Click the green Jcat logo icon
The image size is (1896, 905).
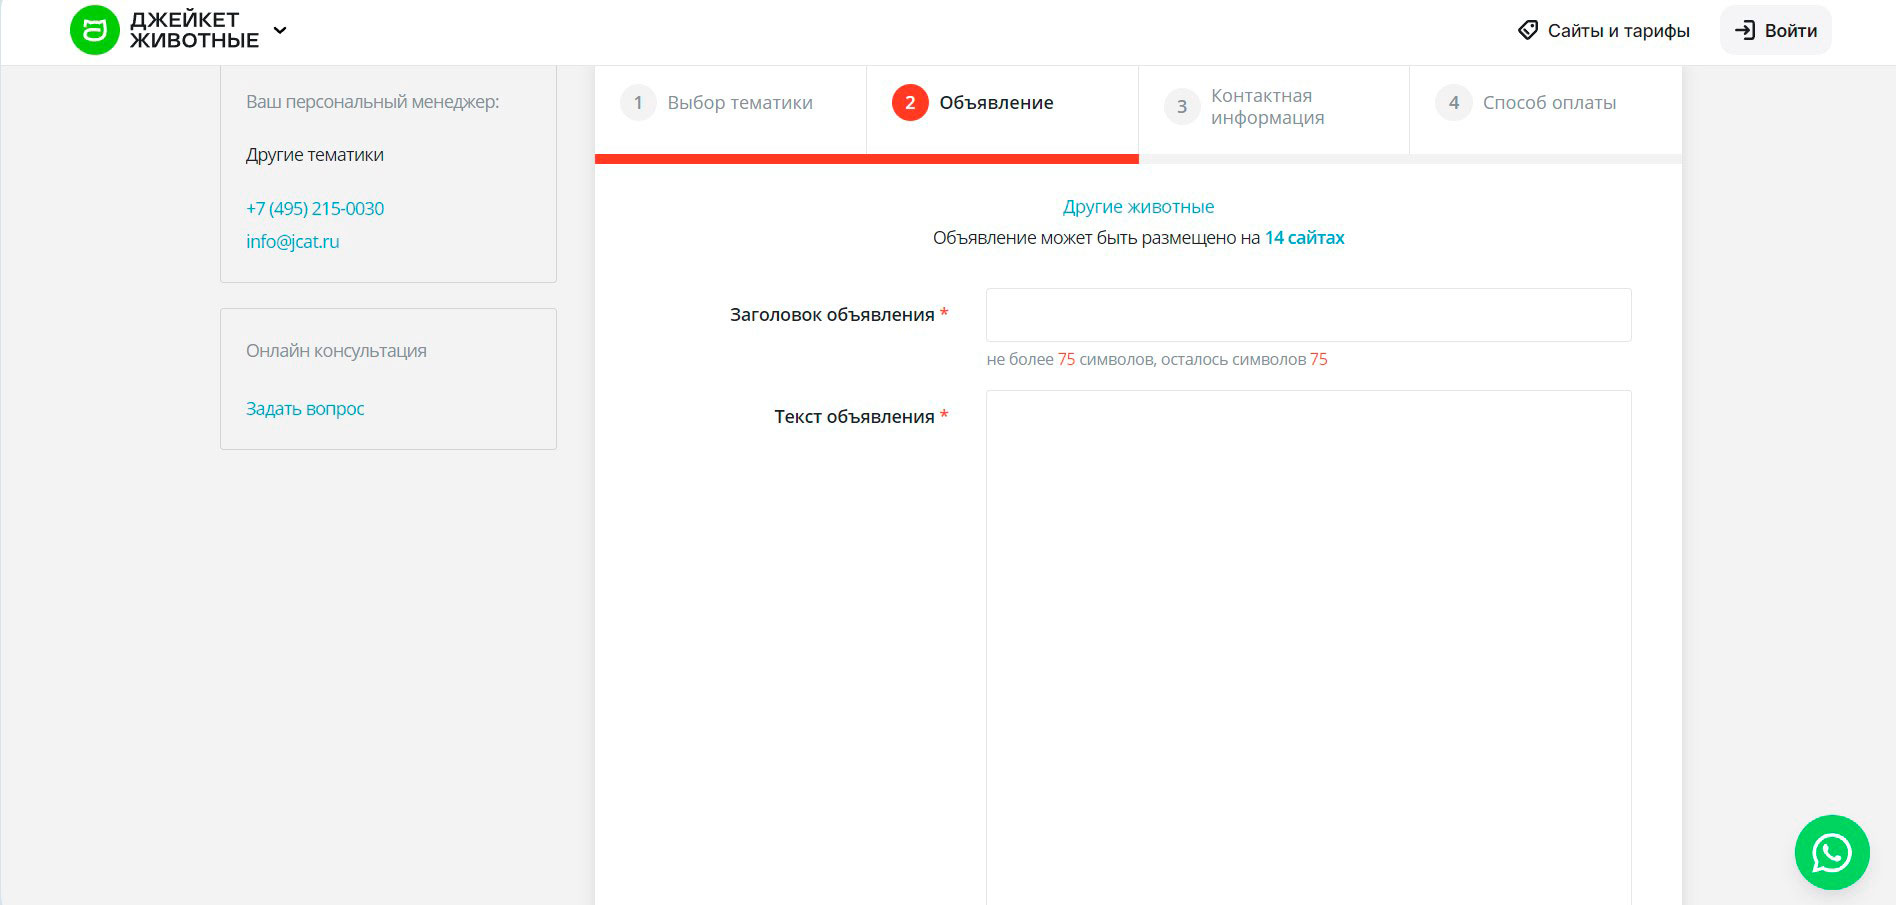(x=95, y=30)
